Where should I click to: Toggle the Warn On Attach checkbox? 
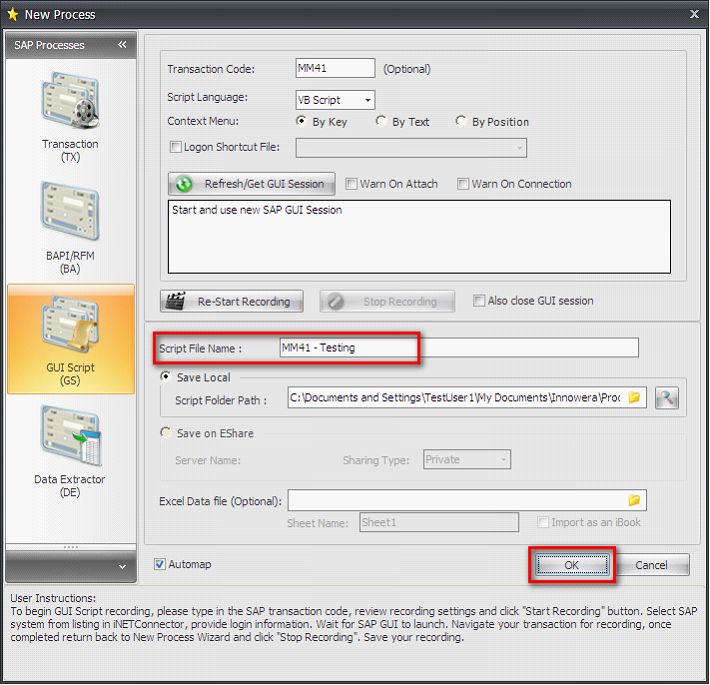tap(351, 184)
